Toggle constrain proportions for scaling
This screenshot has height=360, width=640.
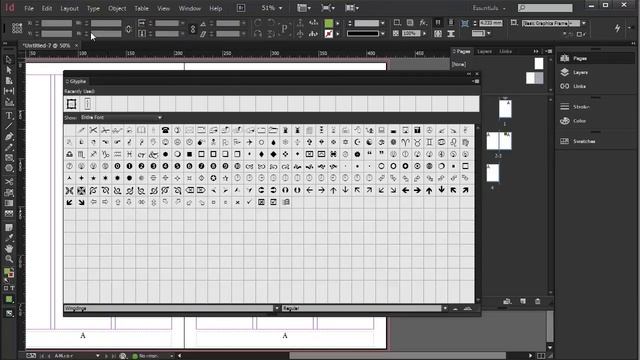[x=193, y=29]
